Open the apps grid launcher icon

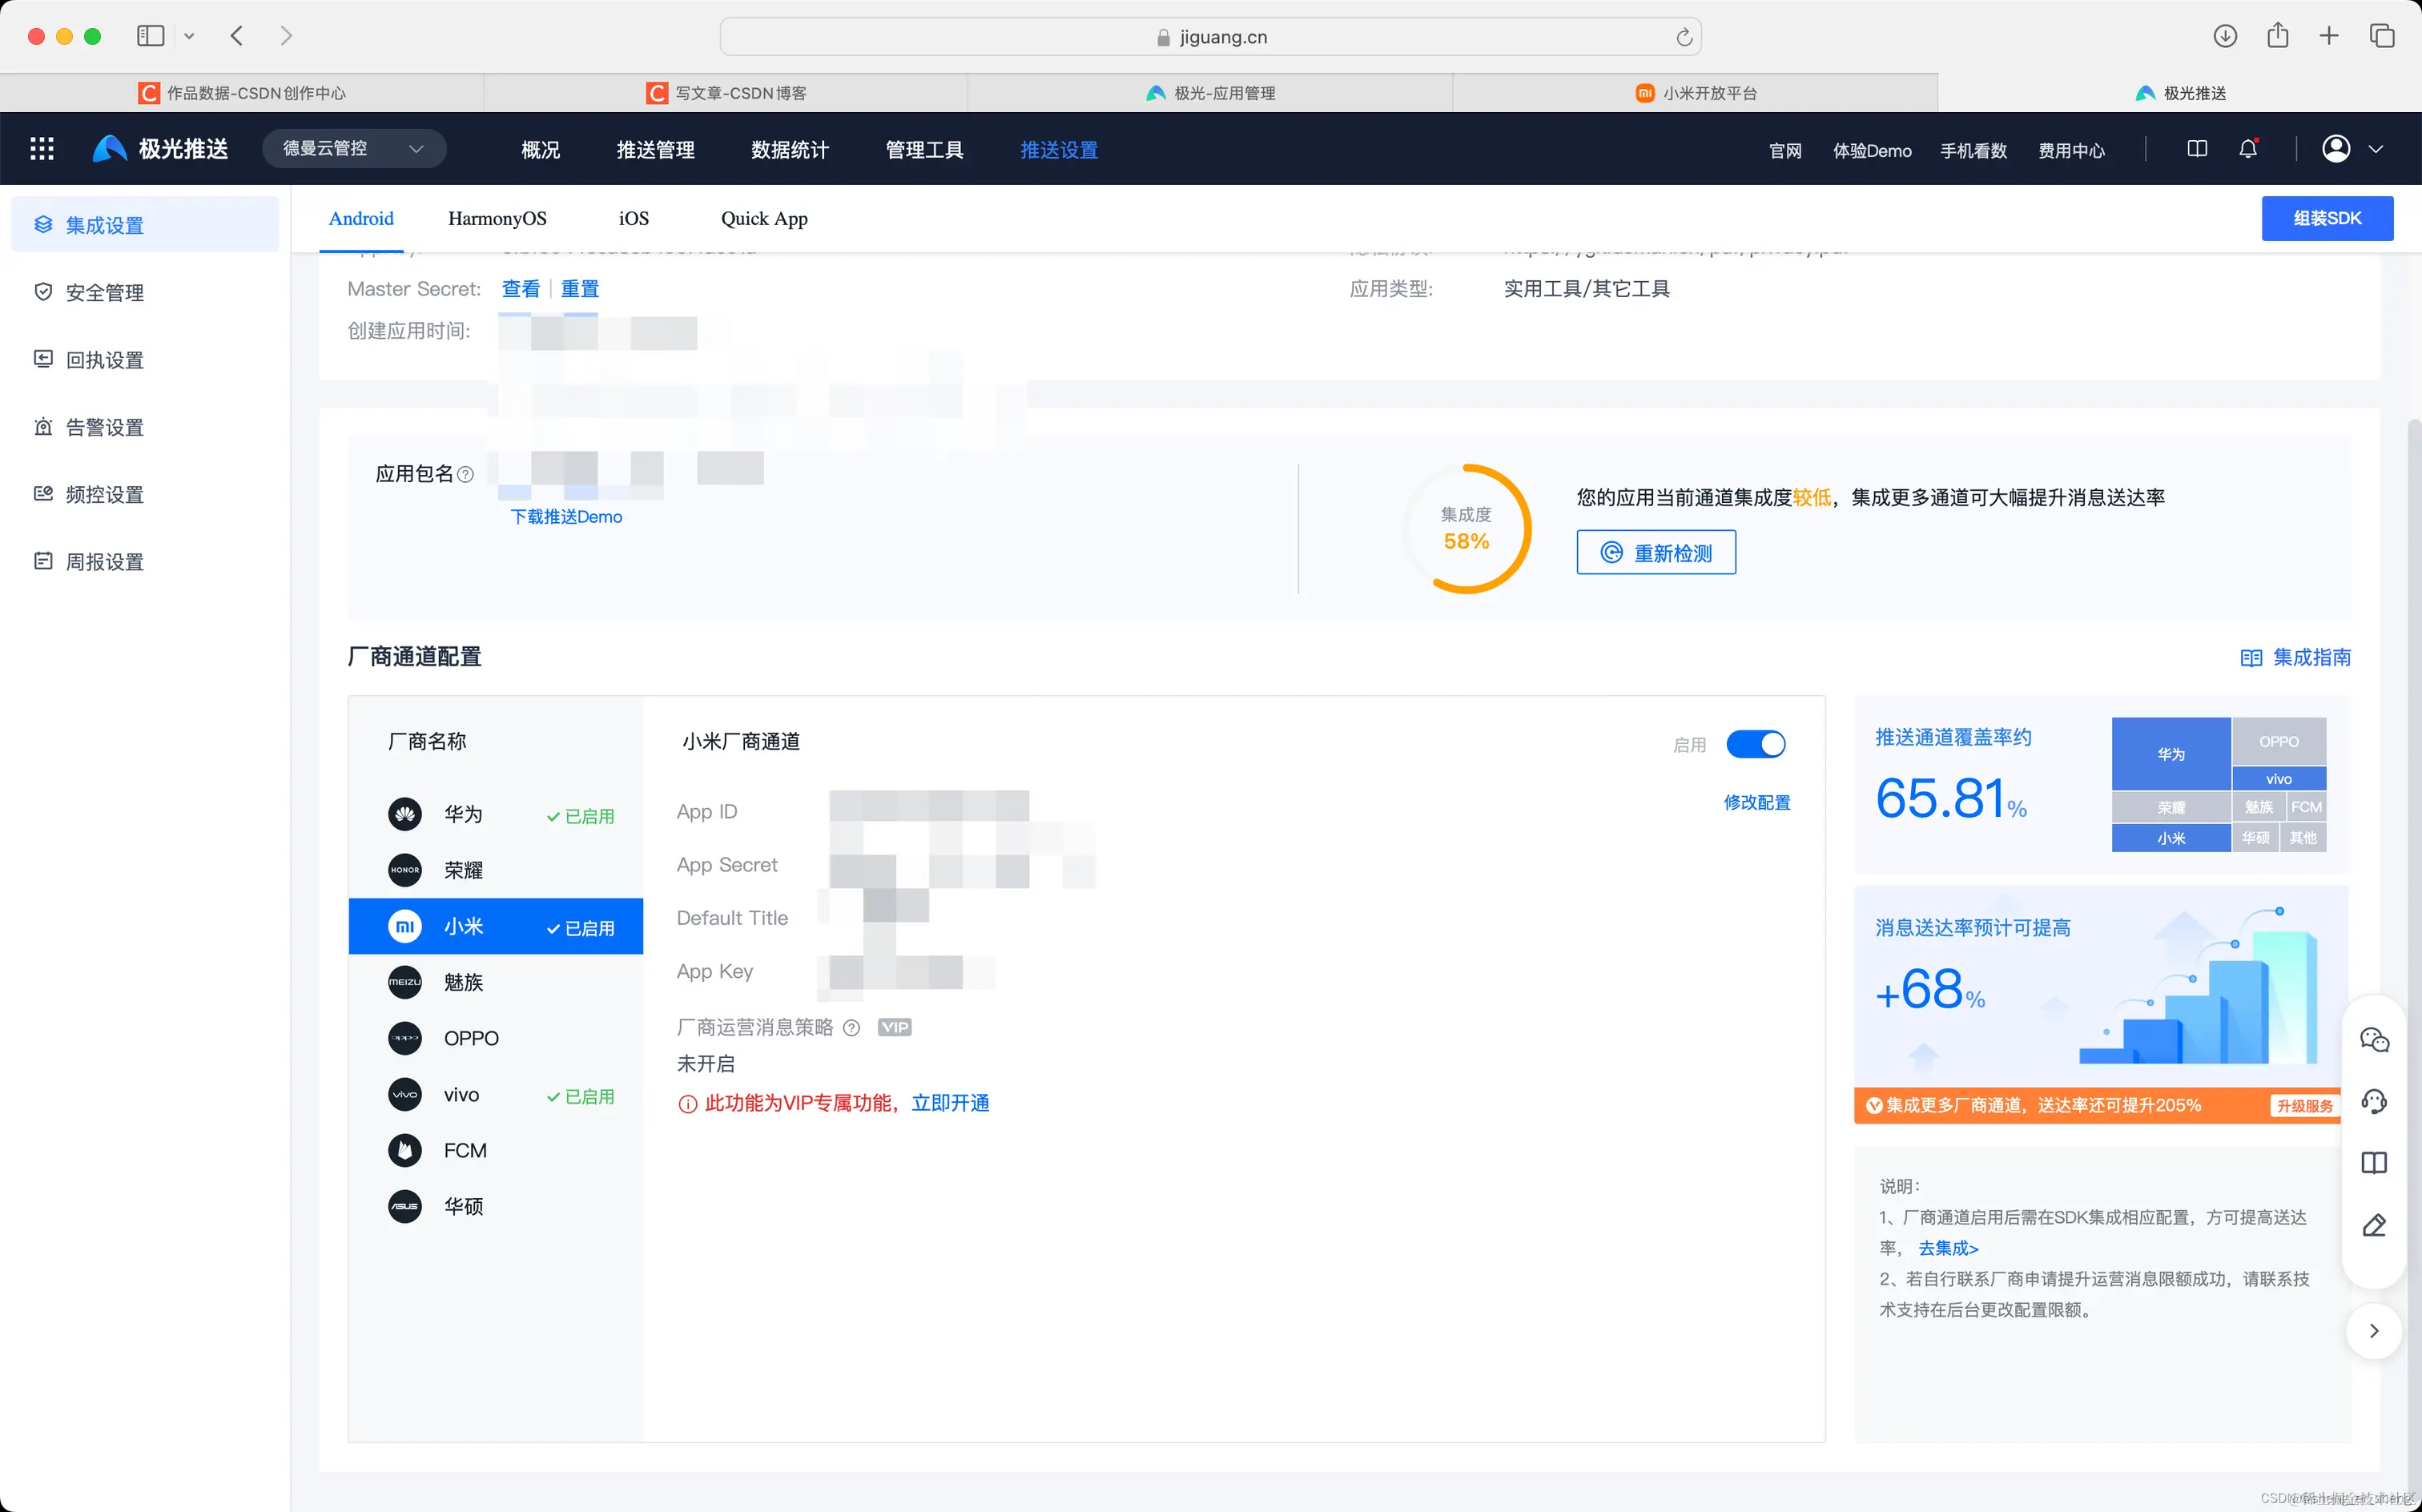point(42,148)
